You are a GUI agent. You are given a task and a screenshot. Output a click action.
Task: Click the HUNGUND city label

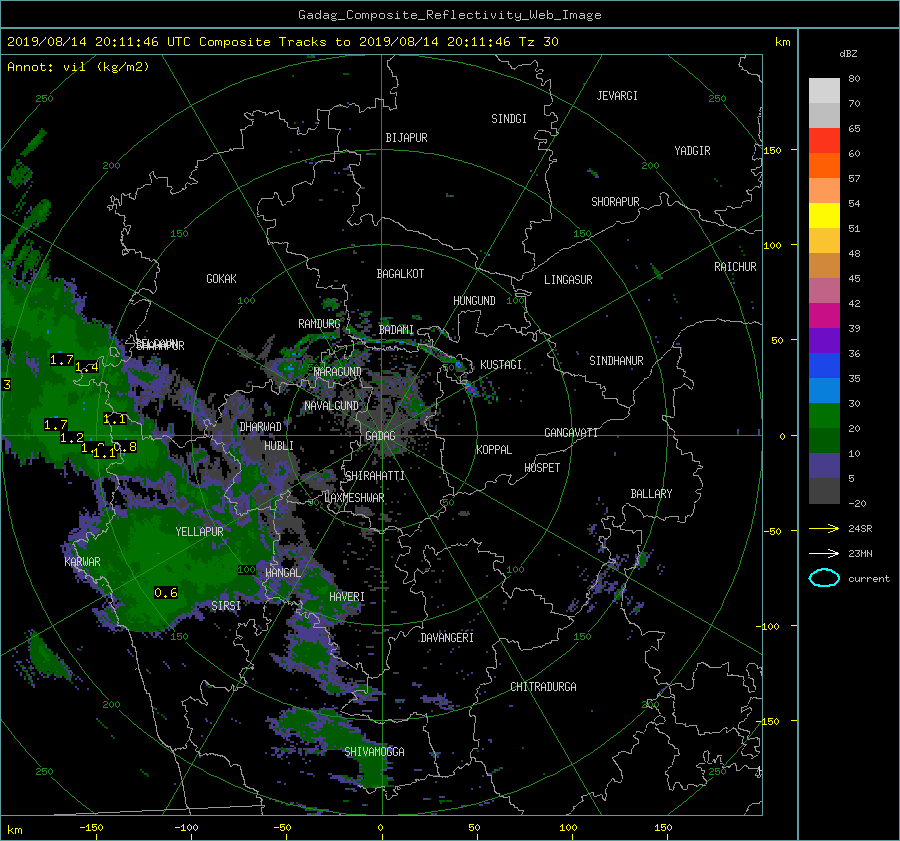(474, 301)
